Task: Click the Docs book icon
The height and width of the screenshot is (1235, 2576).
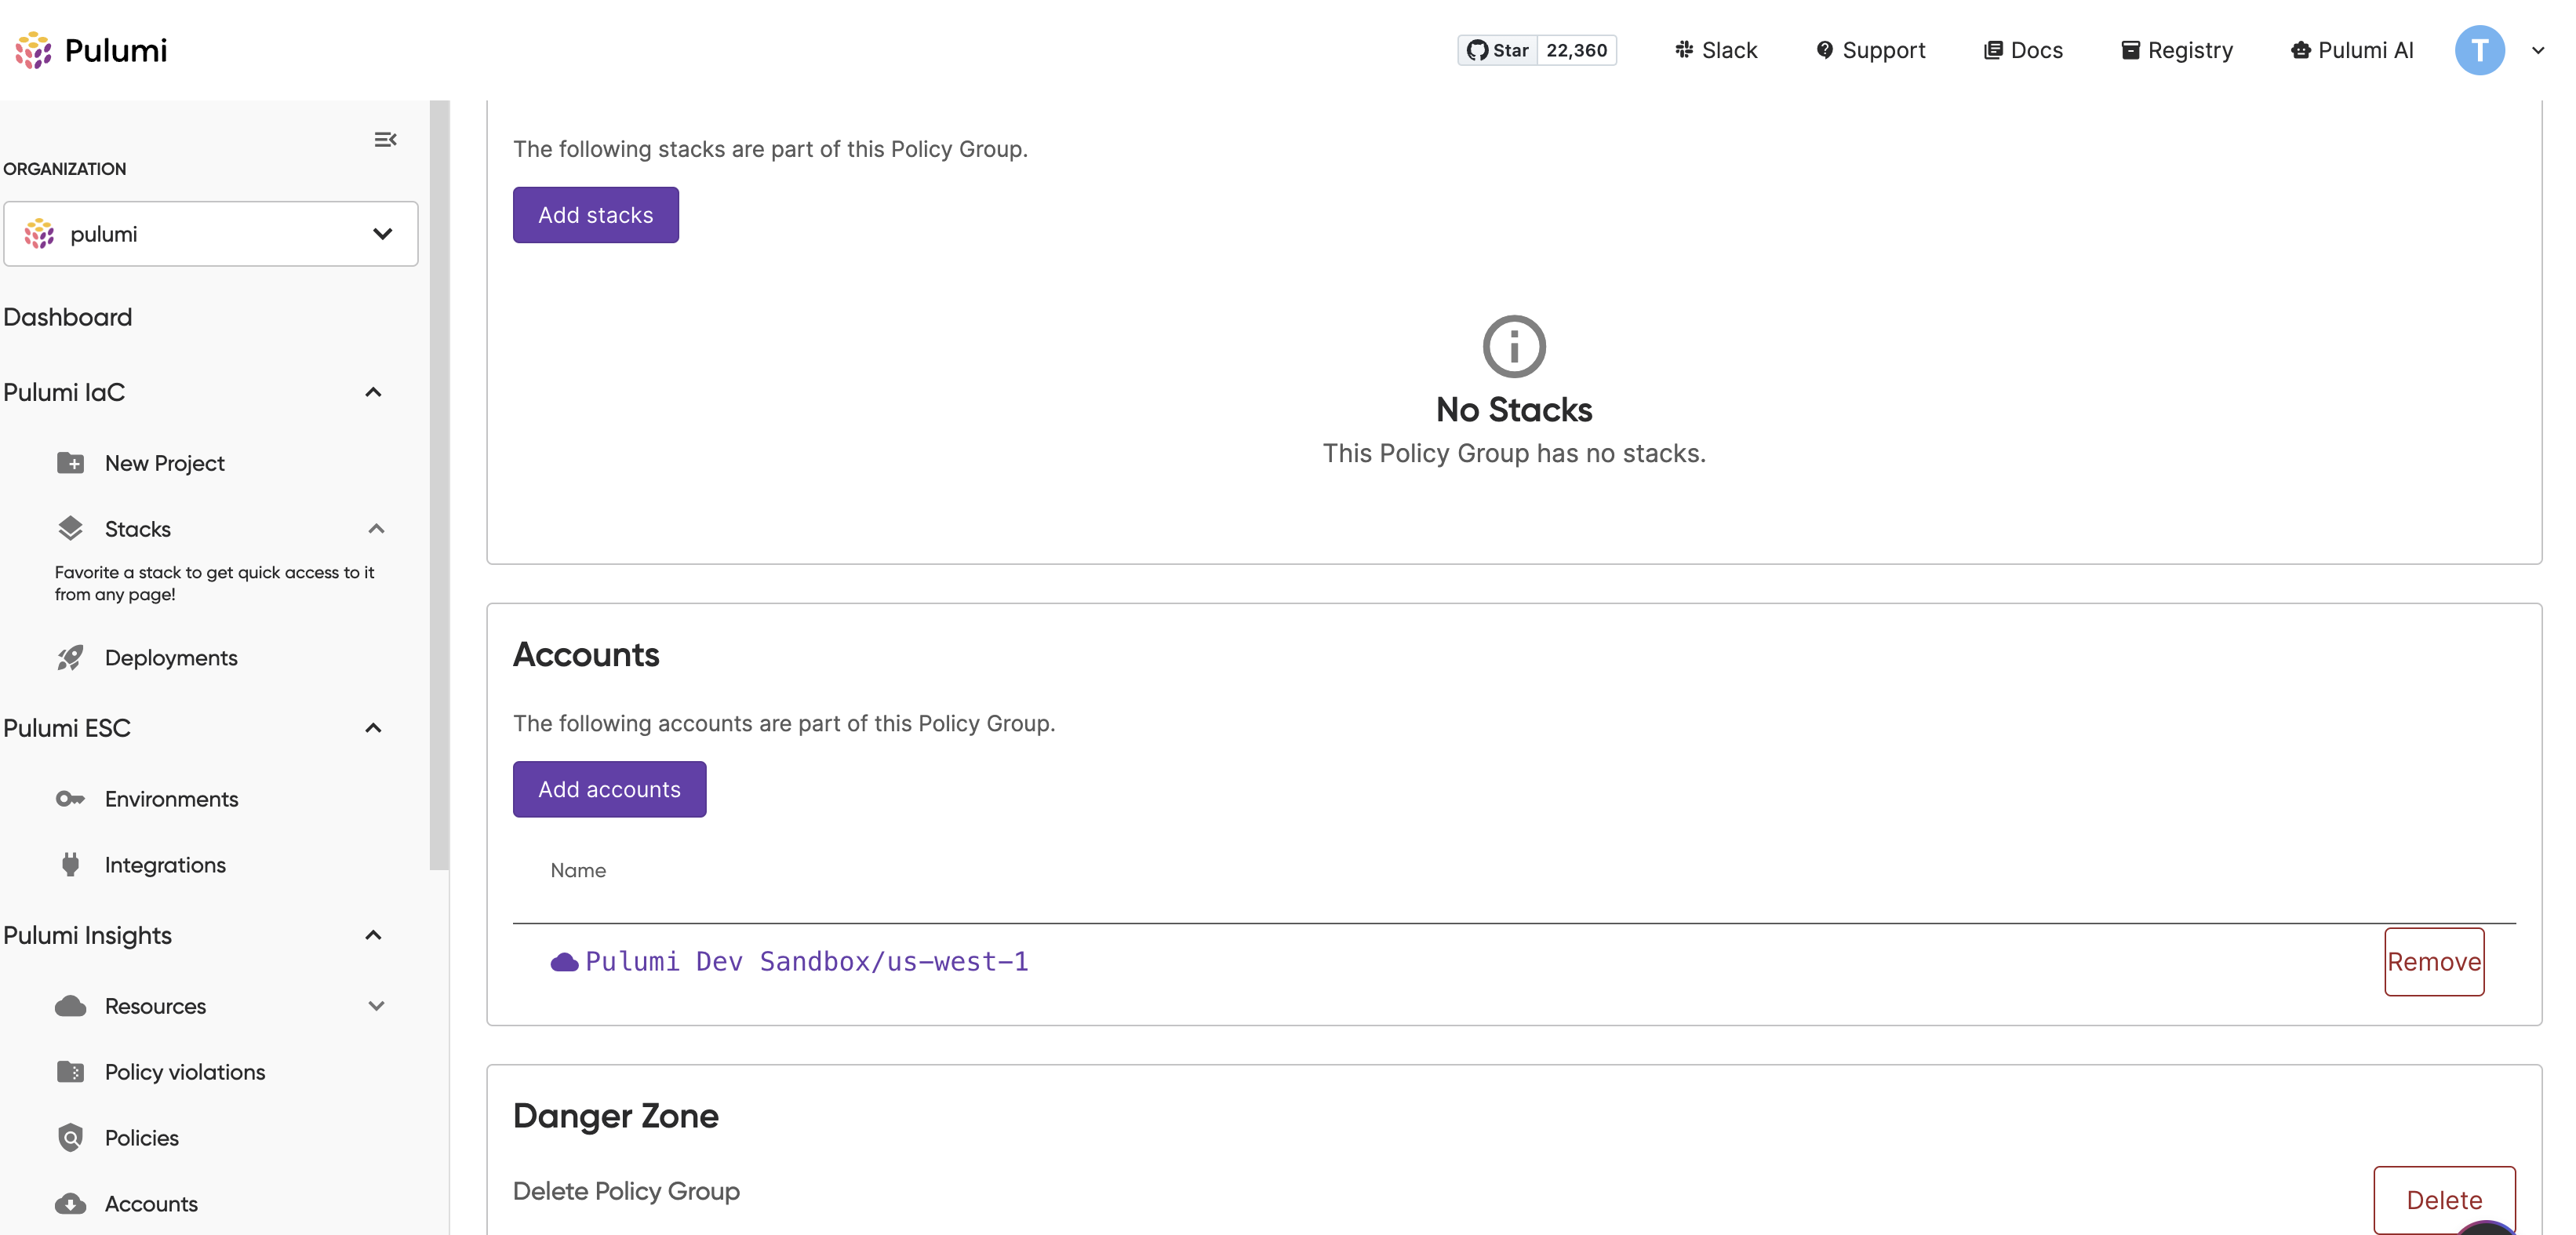Action: pyautogui.click(x=1993, y=50)
